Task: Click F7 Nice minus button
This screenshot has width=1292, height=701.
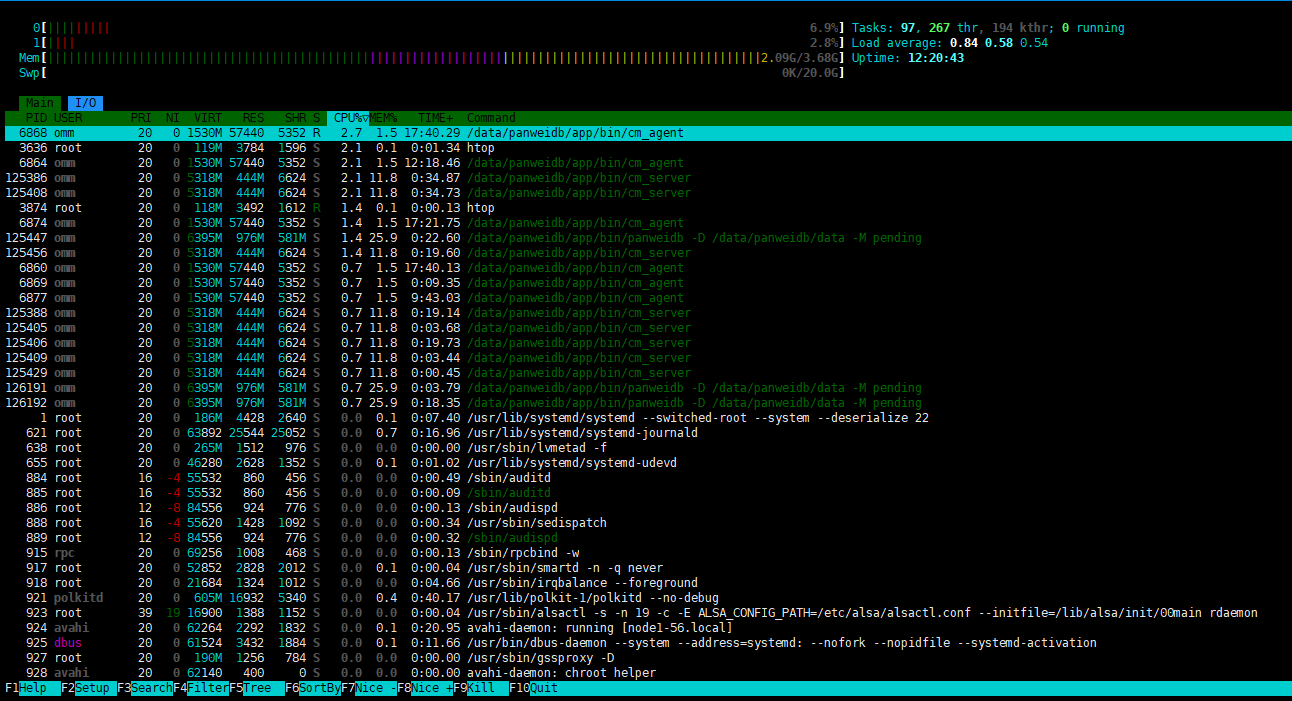Action: 368,688
